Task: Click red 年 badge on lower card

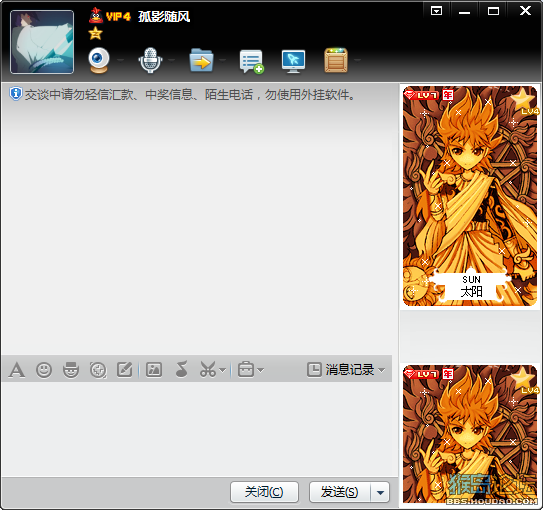Action: (448, 374)
